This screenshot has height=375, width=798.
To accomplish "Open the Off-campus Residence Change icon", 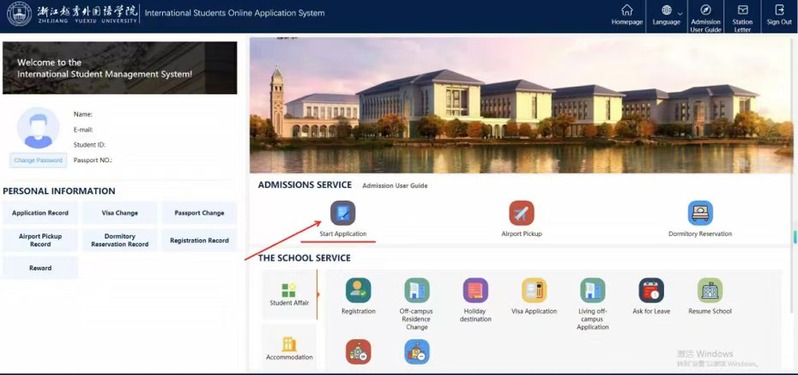I will 417,291.
